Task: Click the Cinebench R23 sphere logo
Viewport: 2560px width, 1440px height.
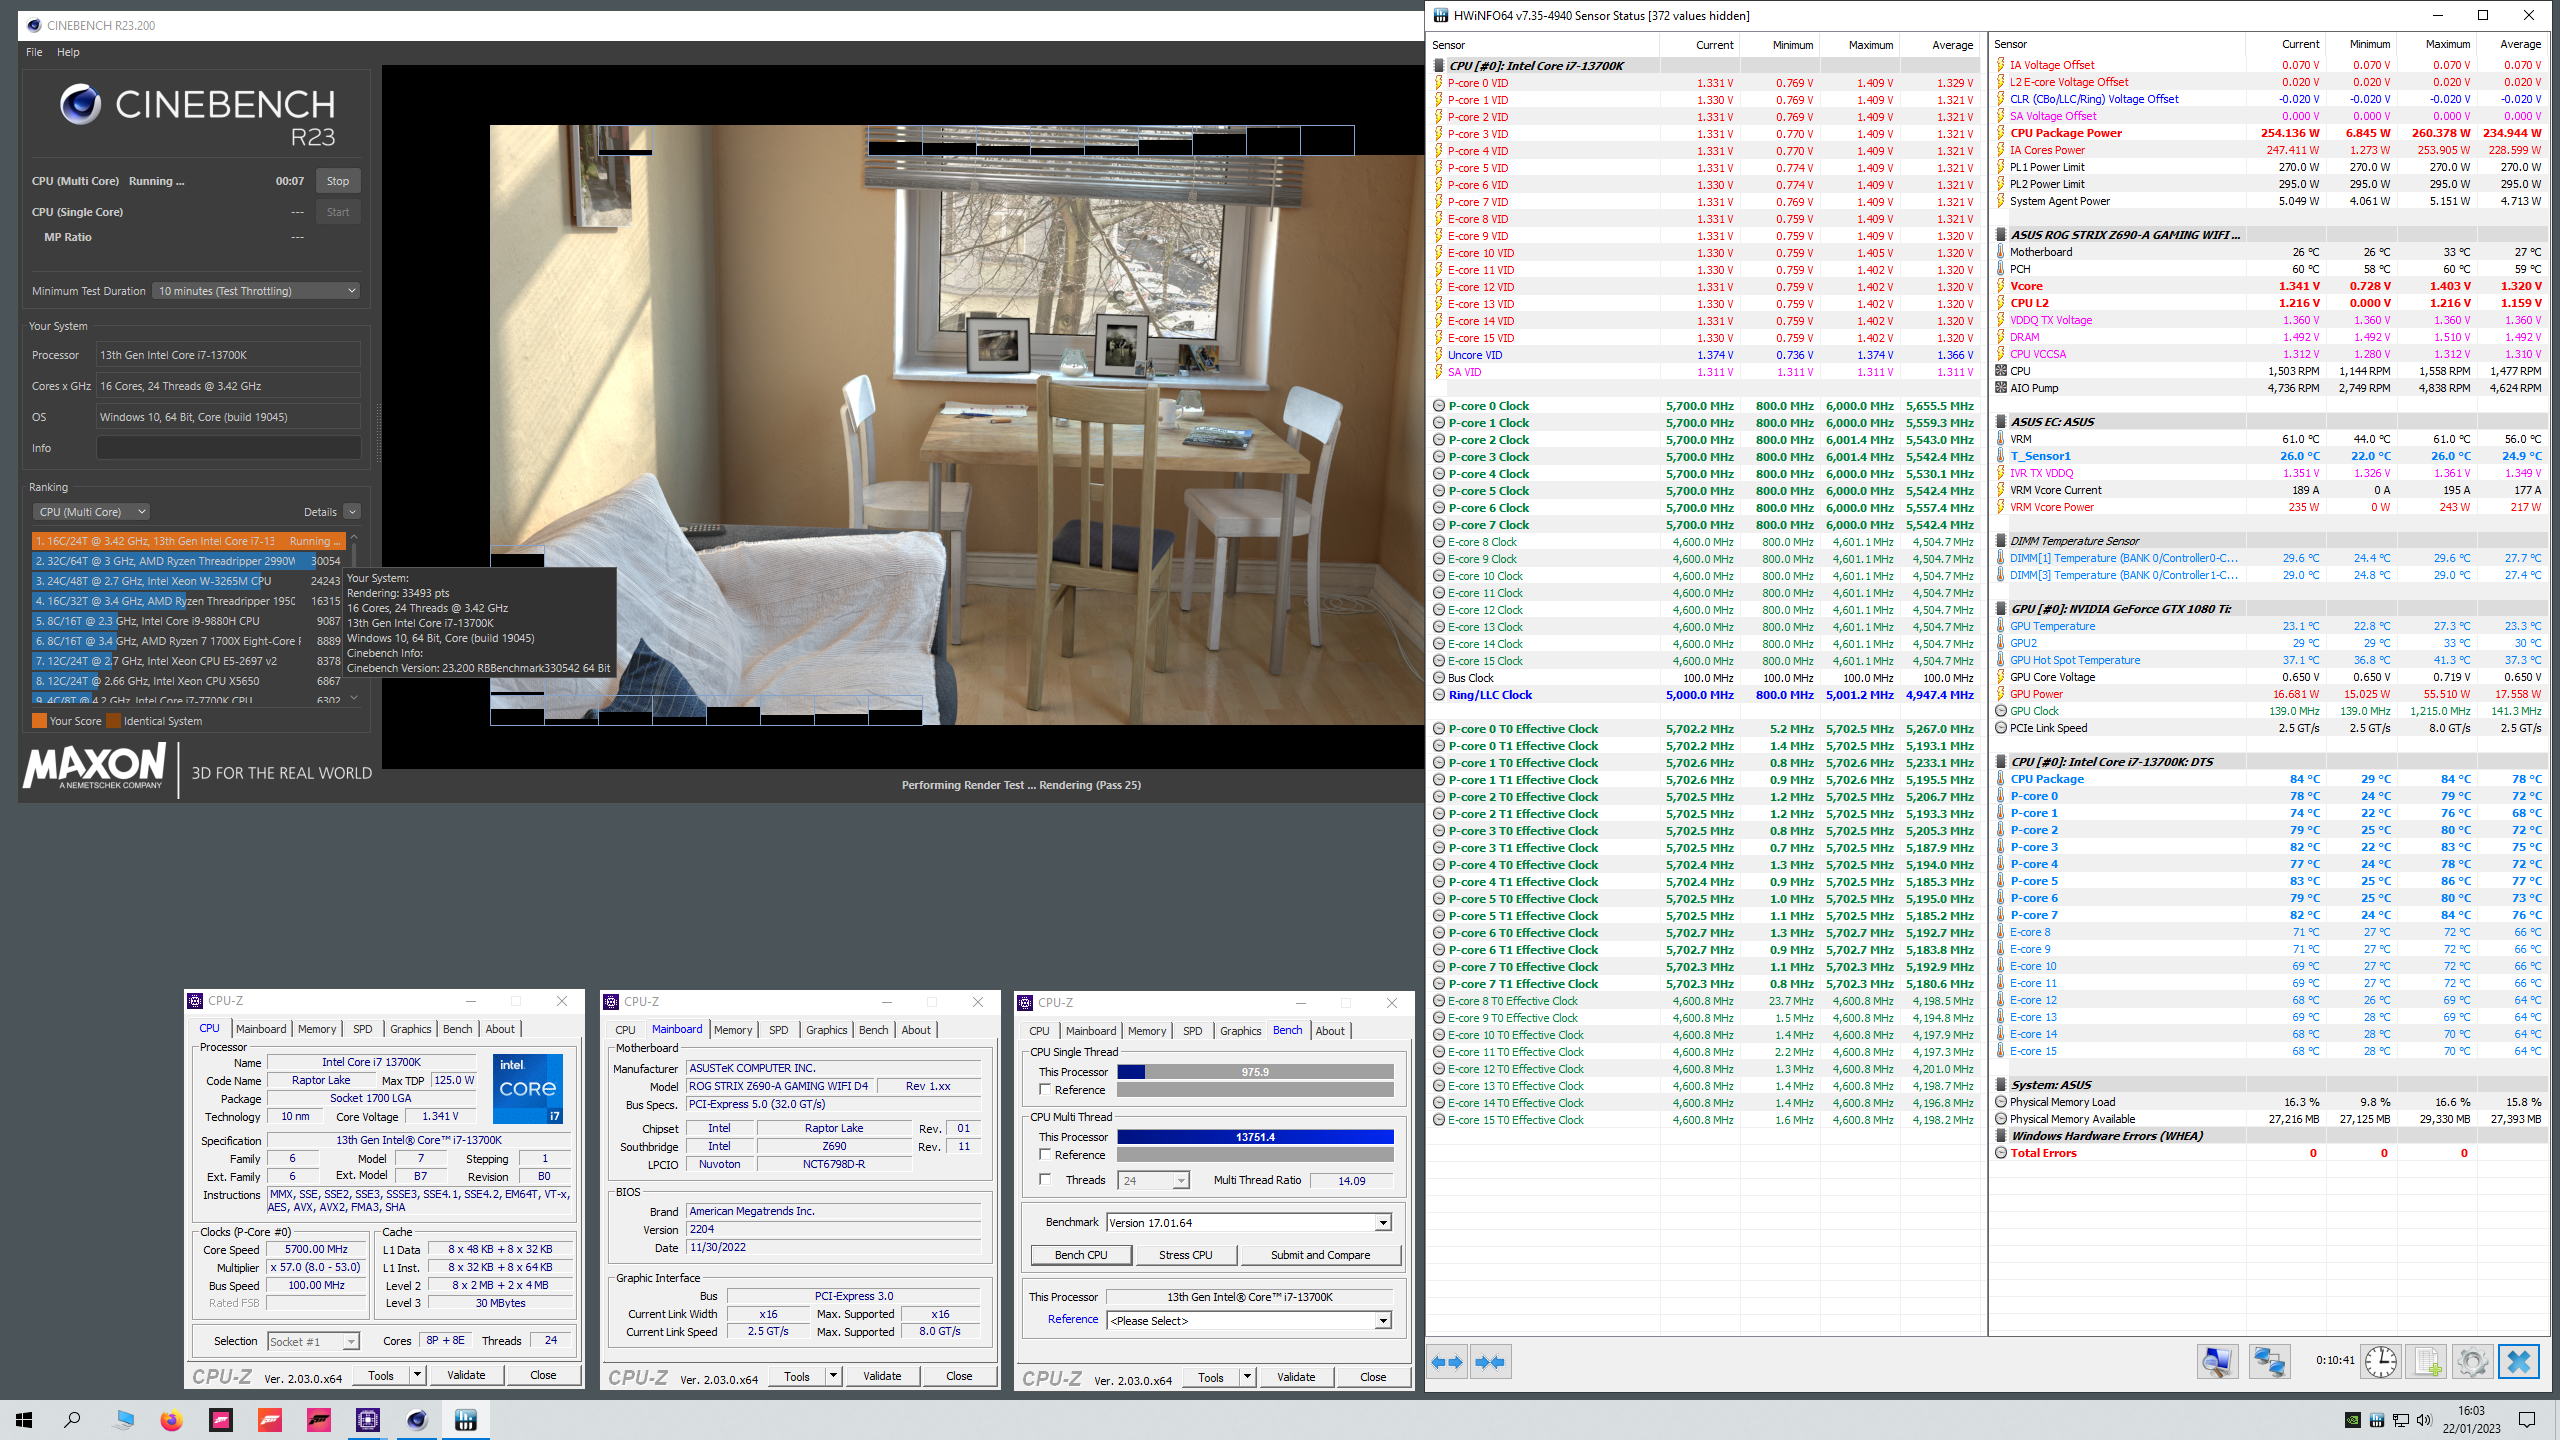Action: 81,104
